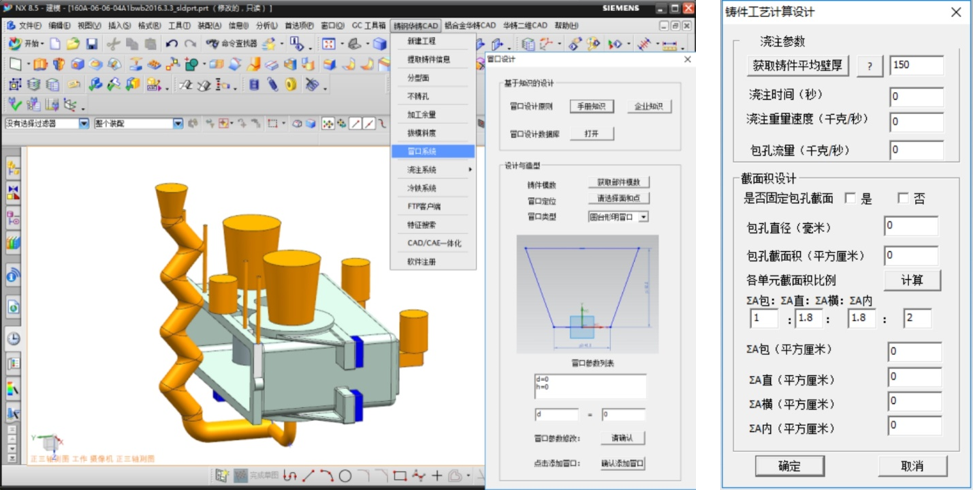Click the wall thickness field showing 150
Image resolution: width=973 pixels, height=490 pixels.
[x=917, y=65]
